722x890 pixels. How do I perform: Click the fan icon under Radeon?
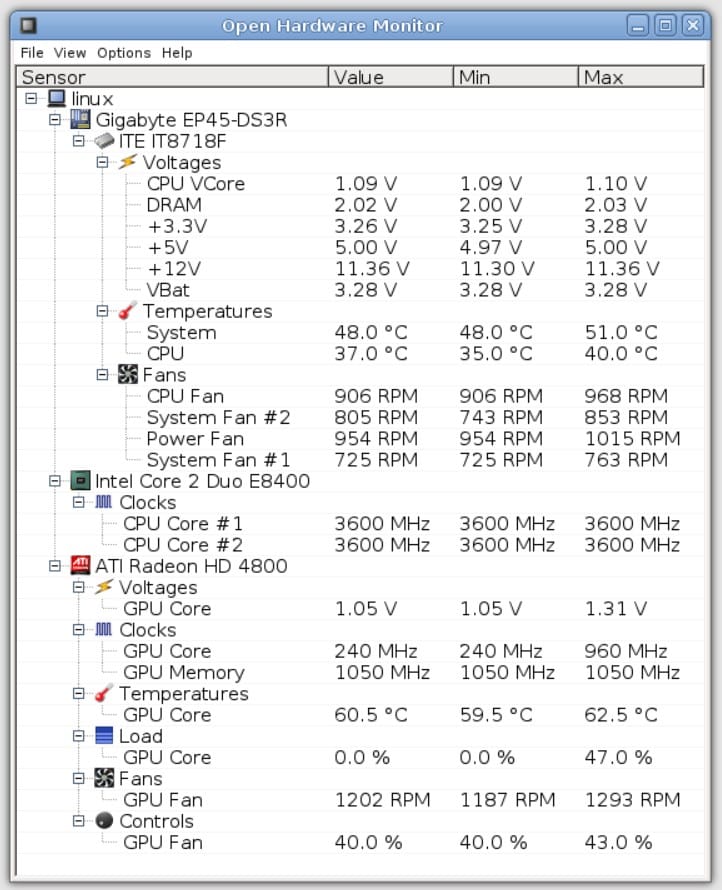104,778
